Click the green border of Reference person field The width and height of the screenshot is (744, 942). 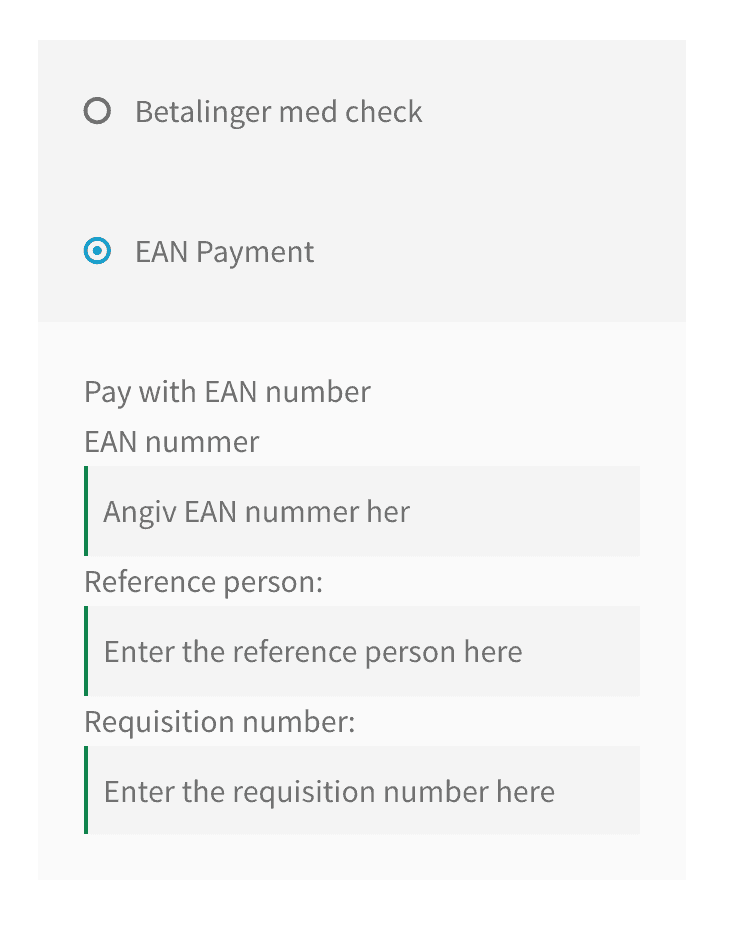click(86, 651)
